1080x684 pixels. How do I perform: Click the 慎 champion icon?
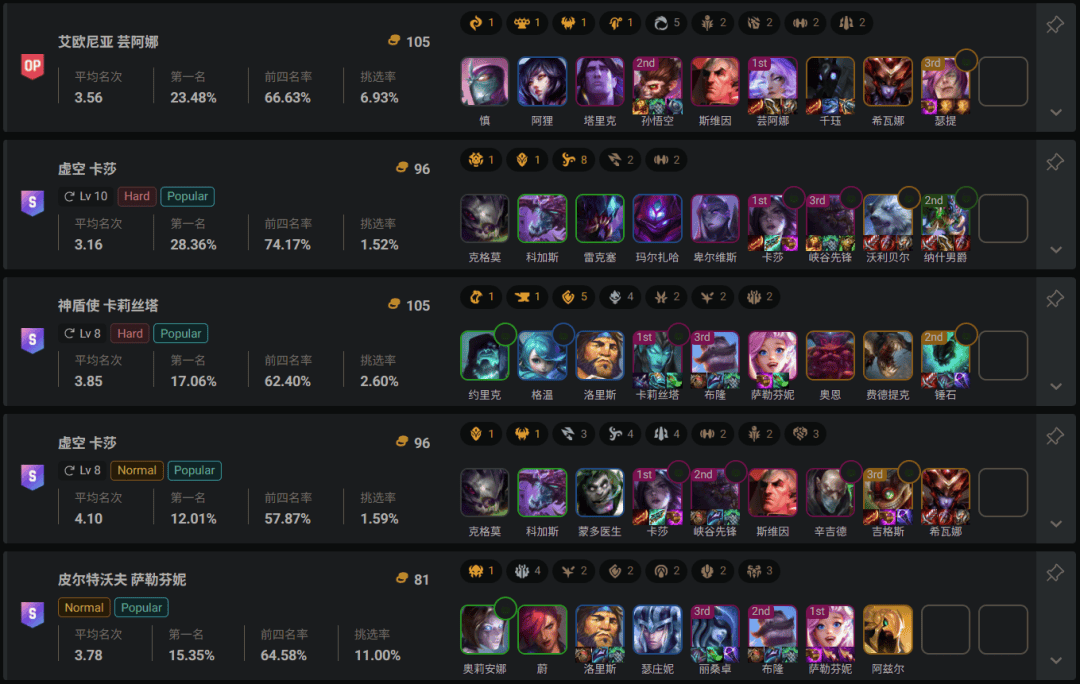tap(484, 81)
